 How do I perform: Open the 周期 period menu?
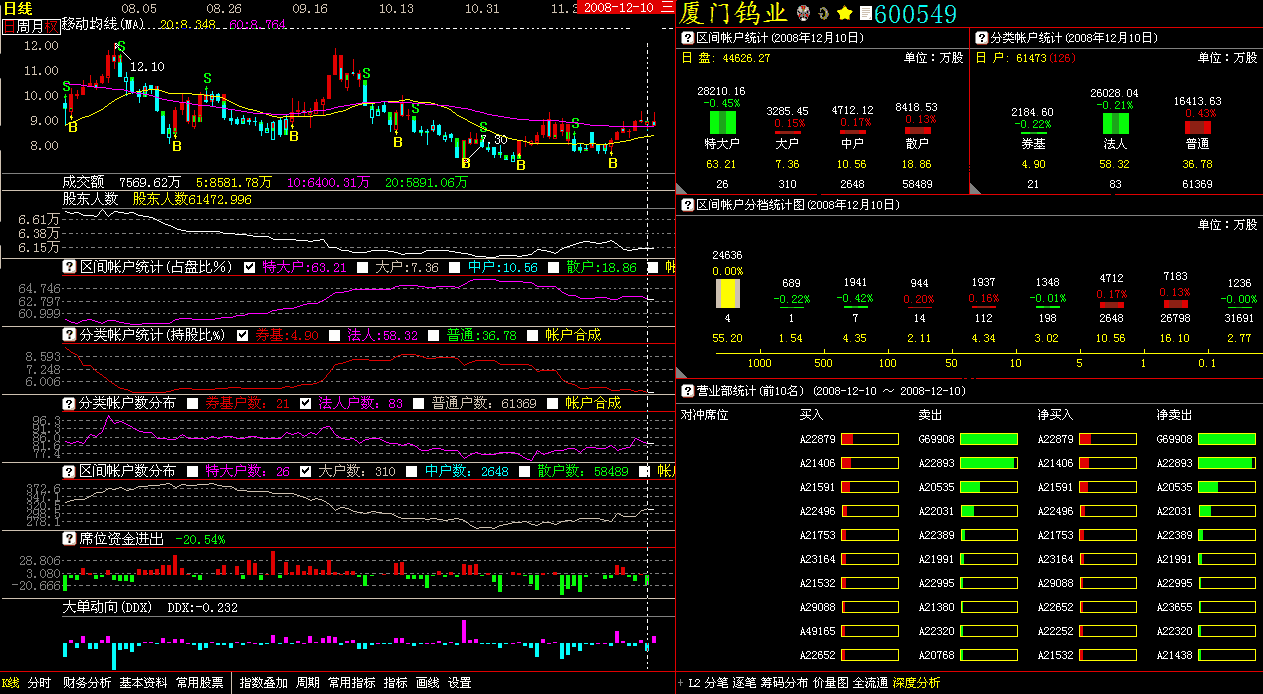coord(308,683)
